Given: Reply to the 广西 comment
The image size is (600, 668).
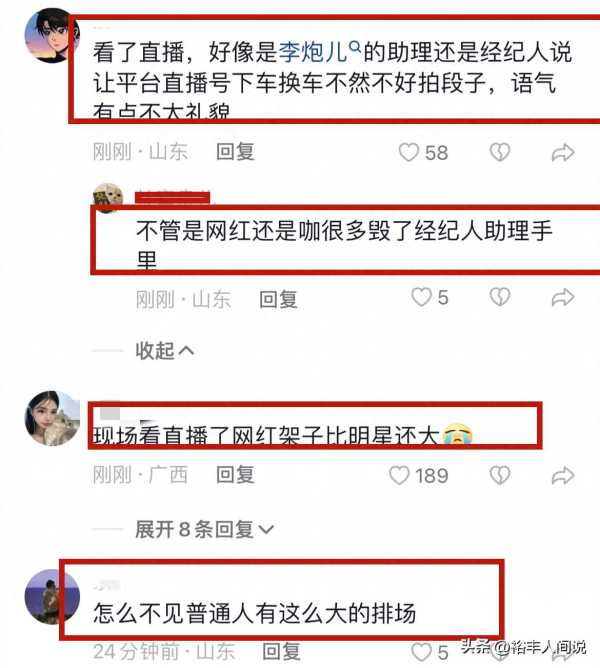Looking at the screenshot, I should point(235,475).
